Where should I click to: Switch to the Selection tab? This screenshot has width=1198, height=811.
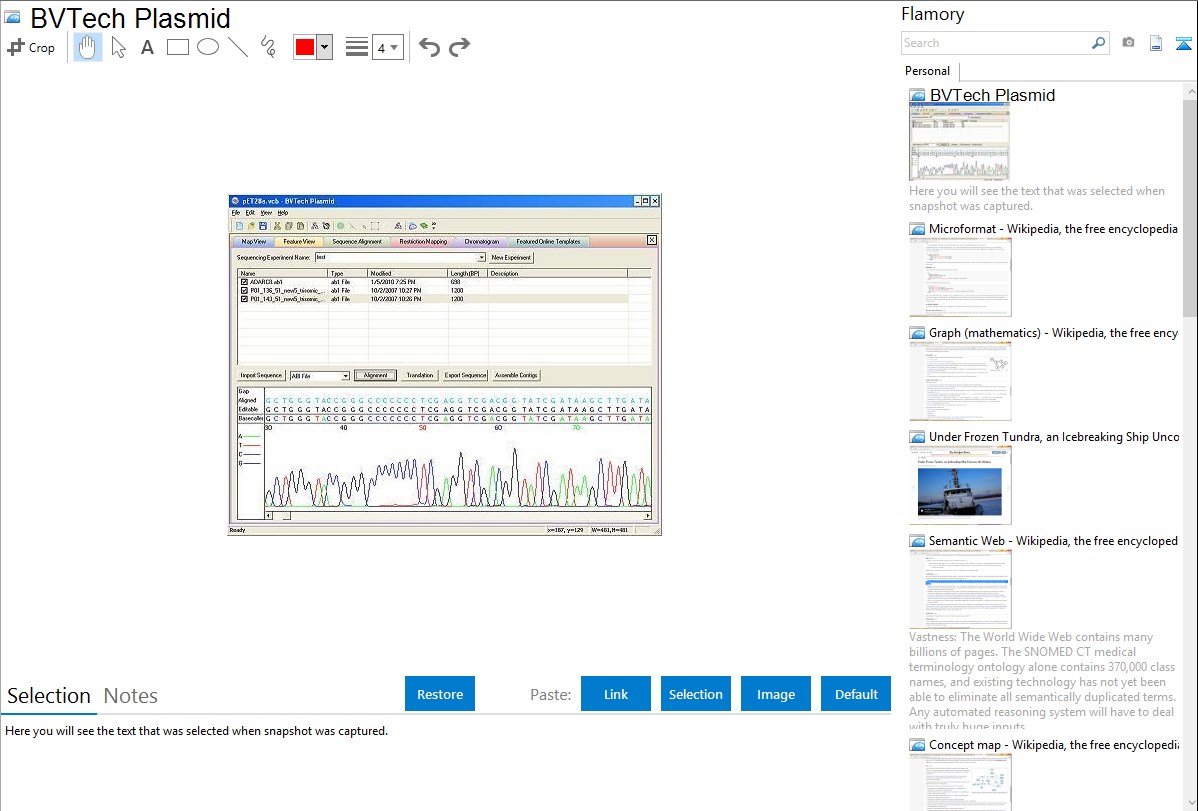click(x=49, y=696)
